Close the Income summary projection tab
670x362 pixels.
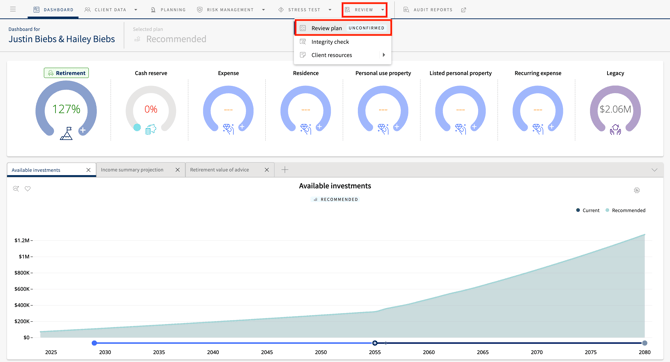(x=177, y=170)
